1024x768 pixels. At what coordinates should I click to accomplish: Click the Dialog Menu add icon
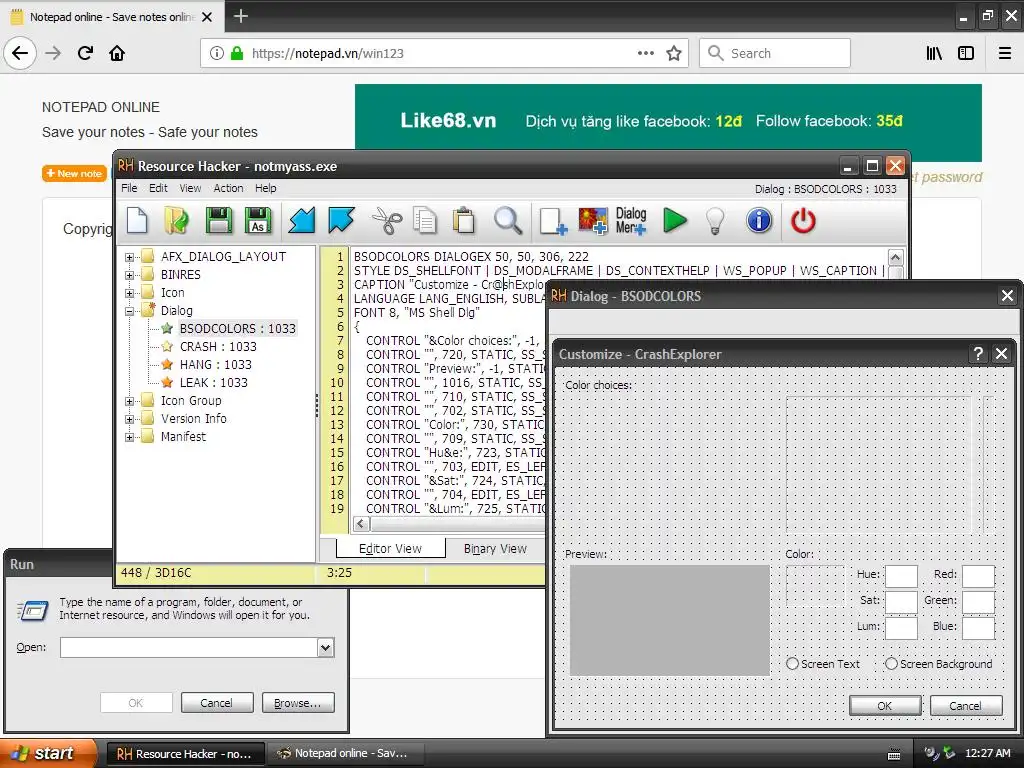click(x=631, y=221)
